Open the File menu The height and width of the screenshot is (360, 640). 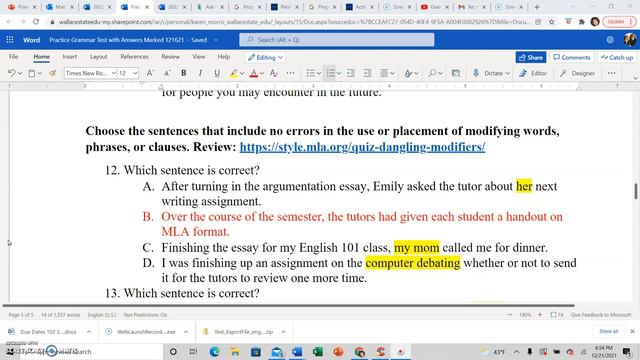point(13,57)
